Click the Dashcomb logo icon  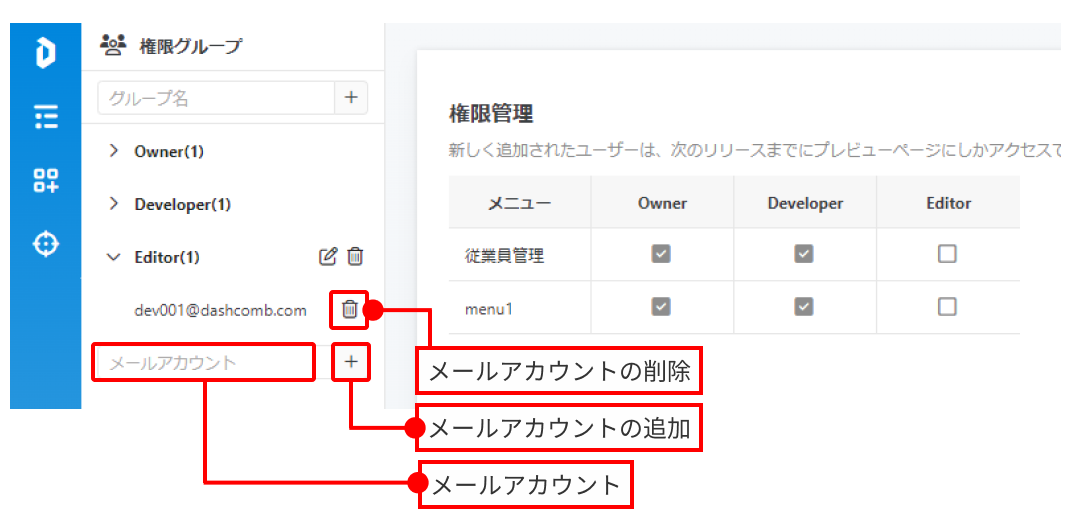[45, 52]
